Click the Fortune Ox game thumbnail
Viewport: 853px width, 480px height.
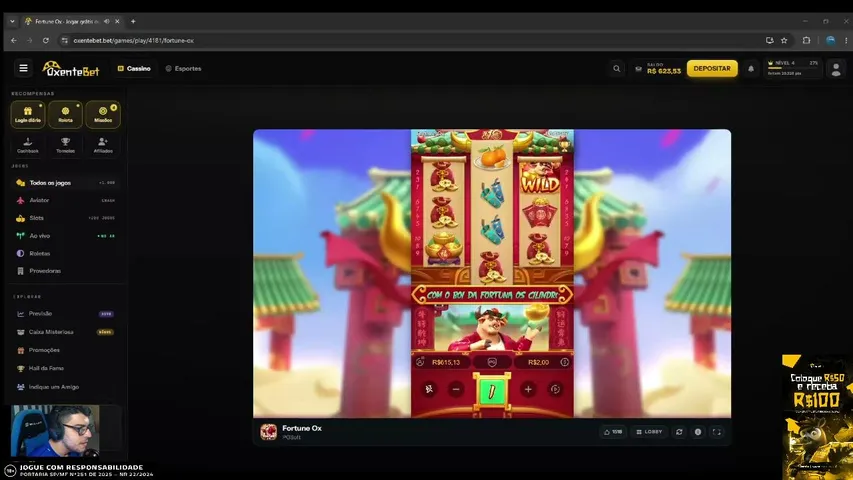(x=268, y=432)
